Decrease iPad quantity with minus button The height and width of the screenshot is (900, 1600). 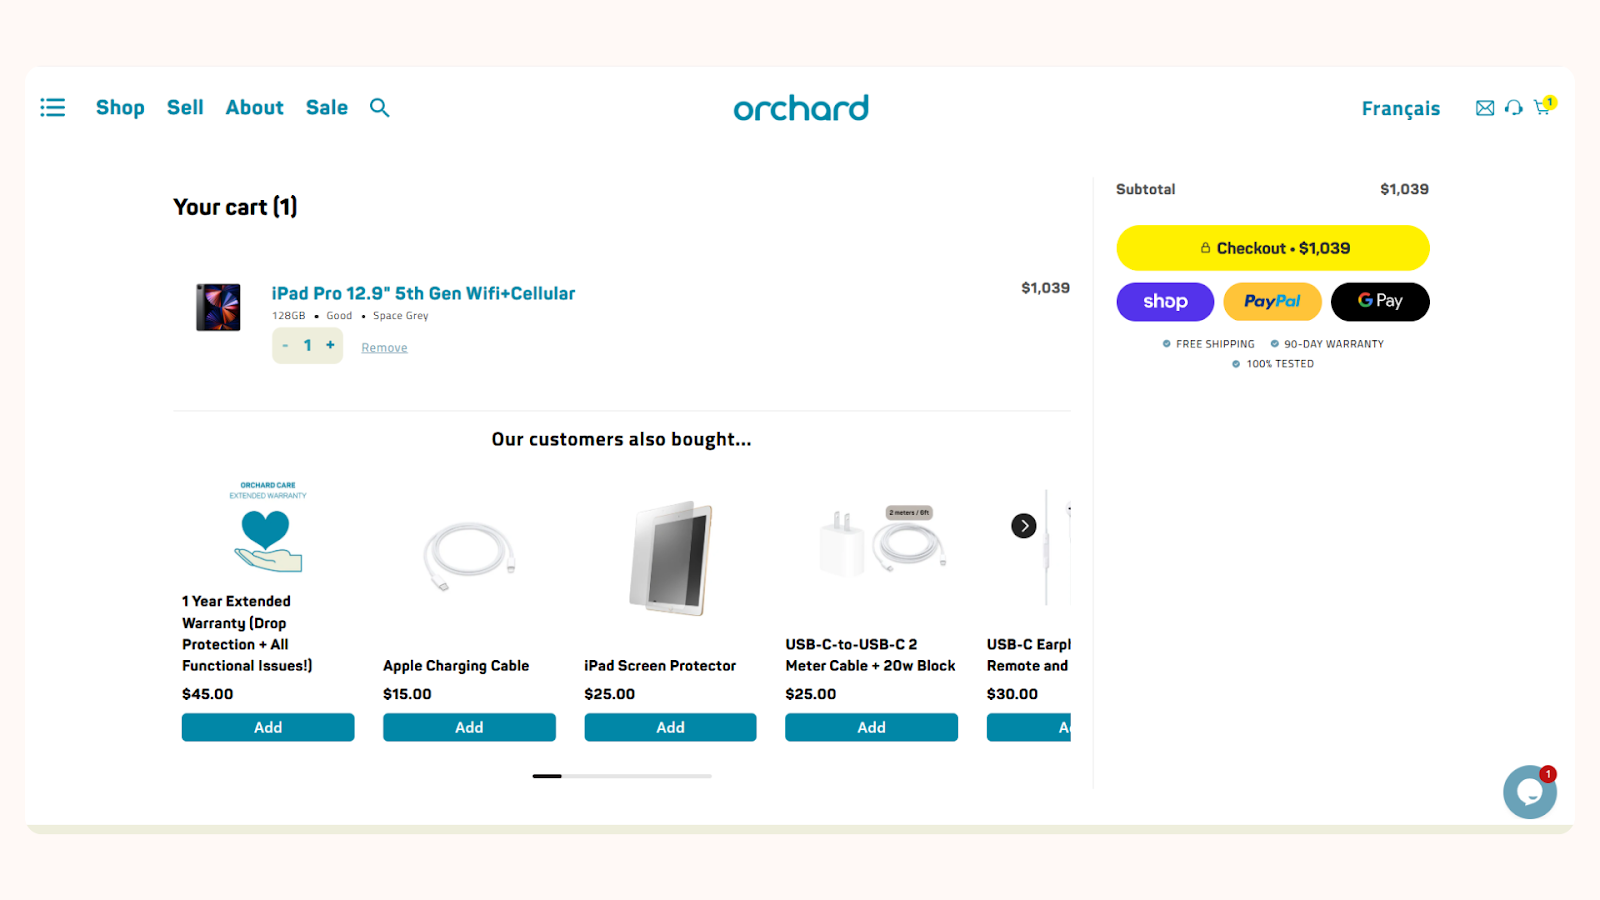tap(284, 345)
